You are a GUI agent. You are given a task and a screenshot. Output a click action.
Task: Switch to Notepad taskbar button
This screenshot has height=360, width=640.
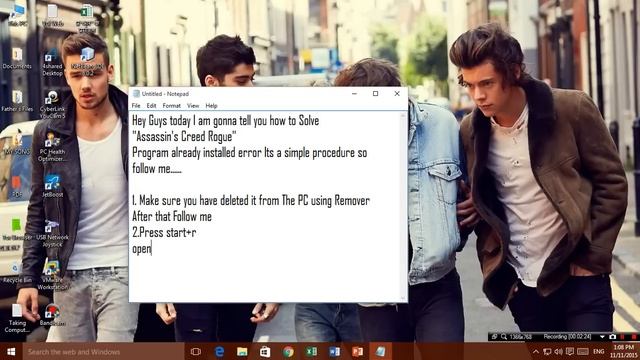pyautogui.click(x=380, y=351)
